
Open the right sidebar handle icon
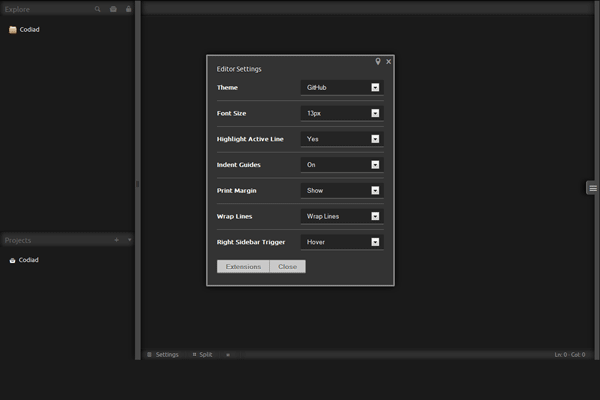[592, 188]
